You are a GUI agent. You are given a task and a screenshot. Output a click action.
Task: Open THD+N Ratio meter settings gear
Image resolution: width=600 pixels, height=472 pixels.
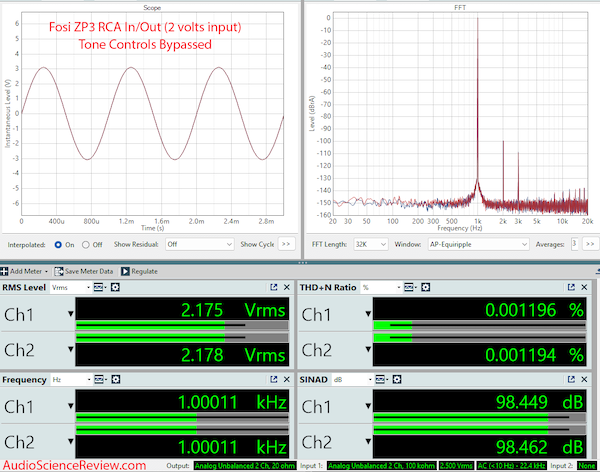423,287
